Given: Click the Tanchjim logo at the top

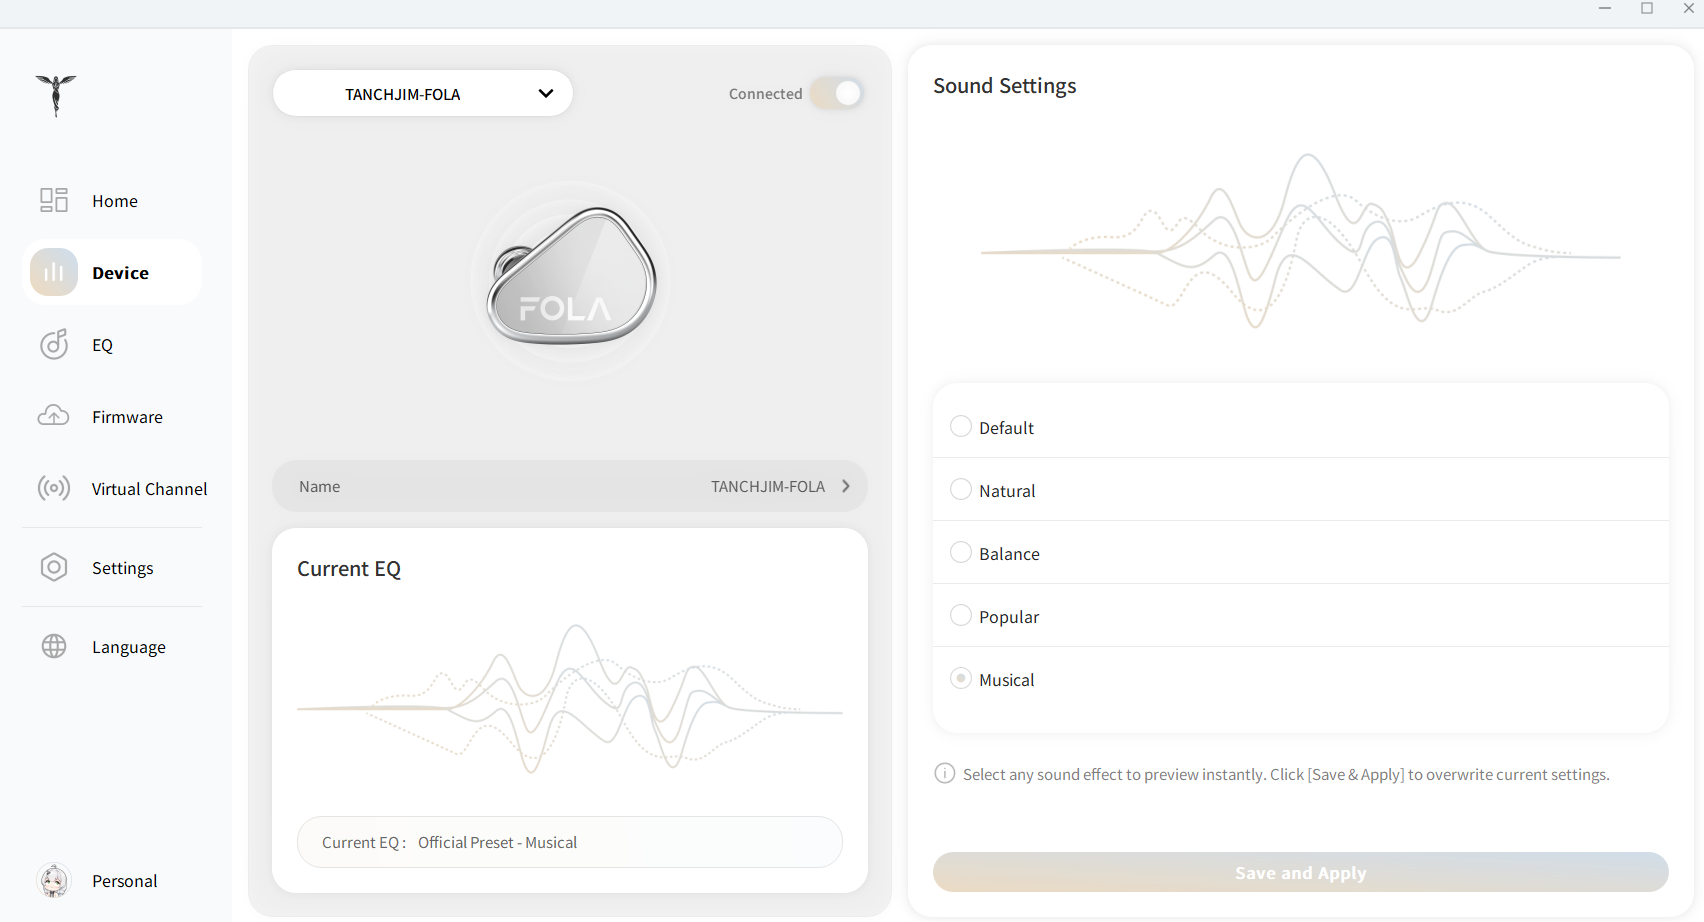Looking at the screenshot, I should (56, 95).
